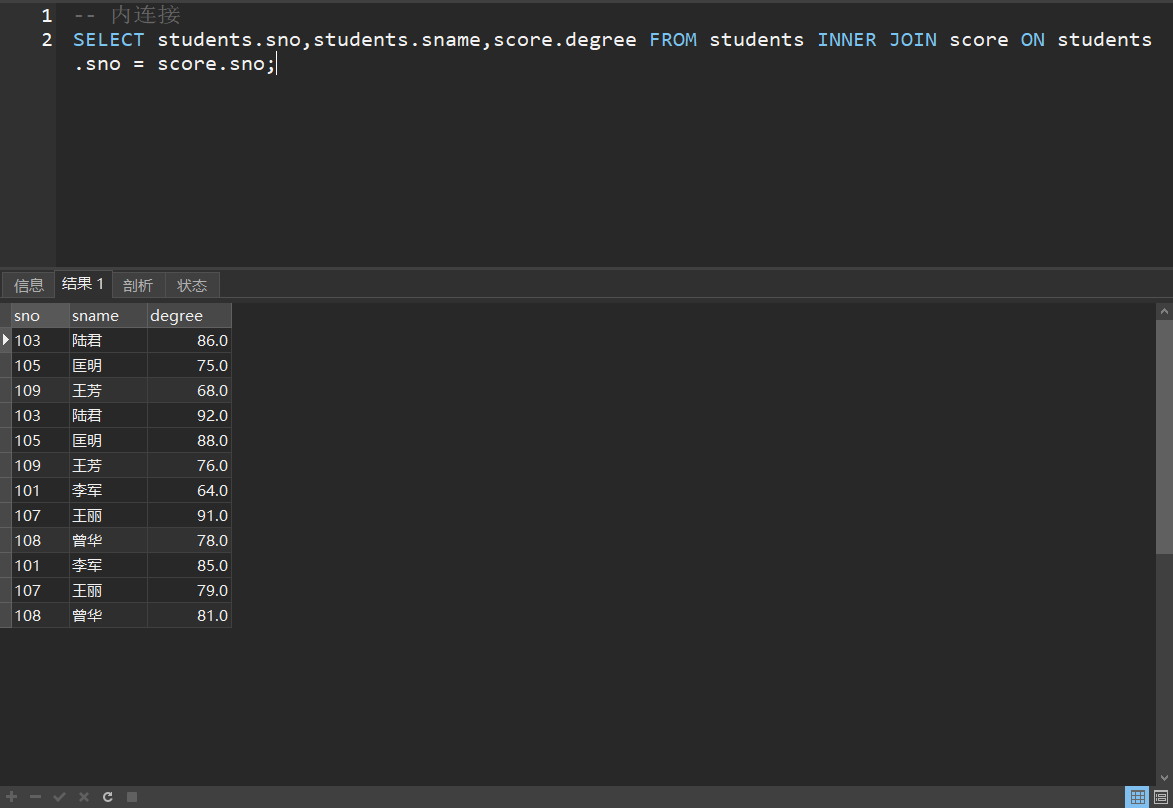Select sno 101 in the 64.0 row

coord(40,491)
